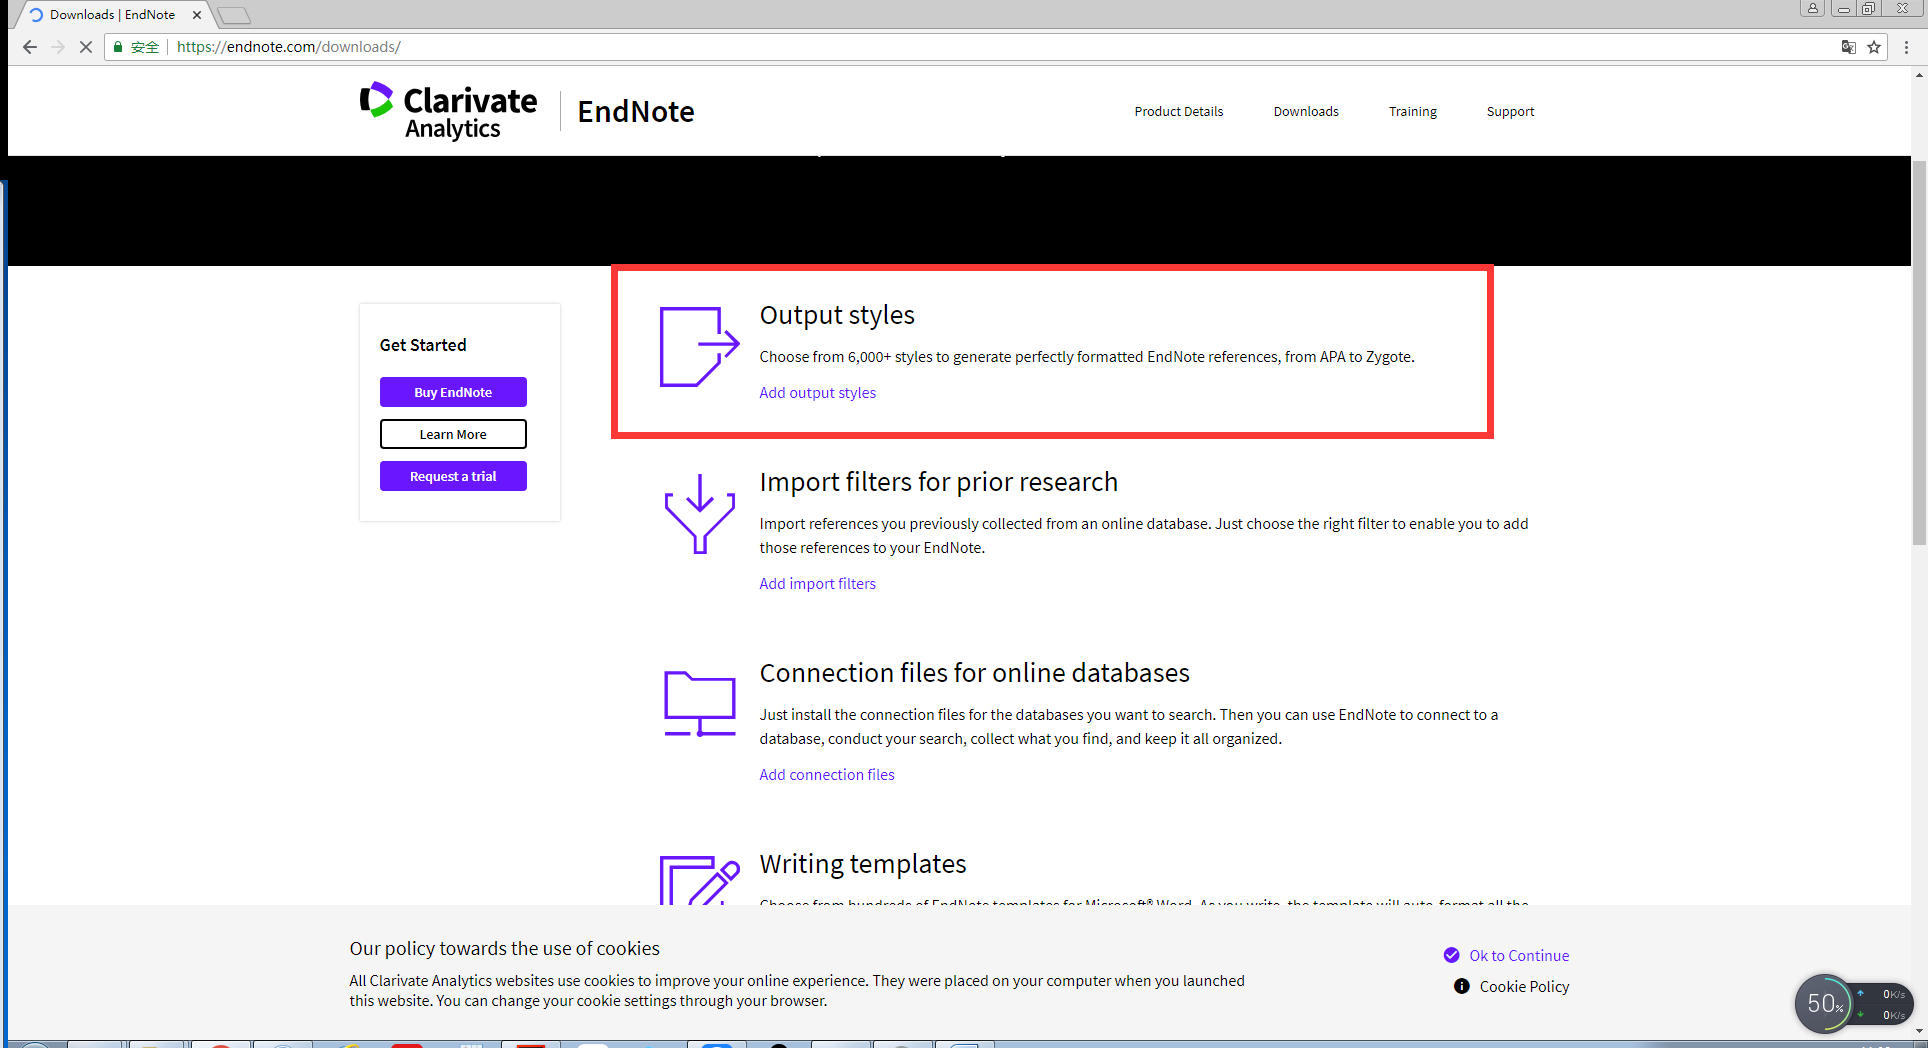Click the scrollbar up arrow
This screenshot has width=1928, height=1048.
1919,74
